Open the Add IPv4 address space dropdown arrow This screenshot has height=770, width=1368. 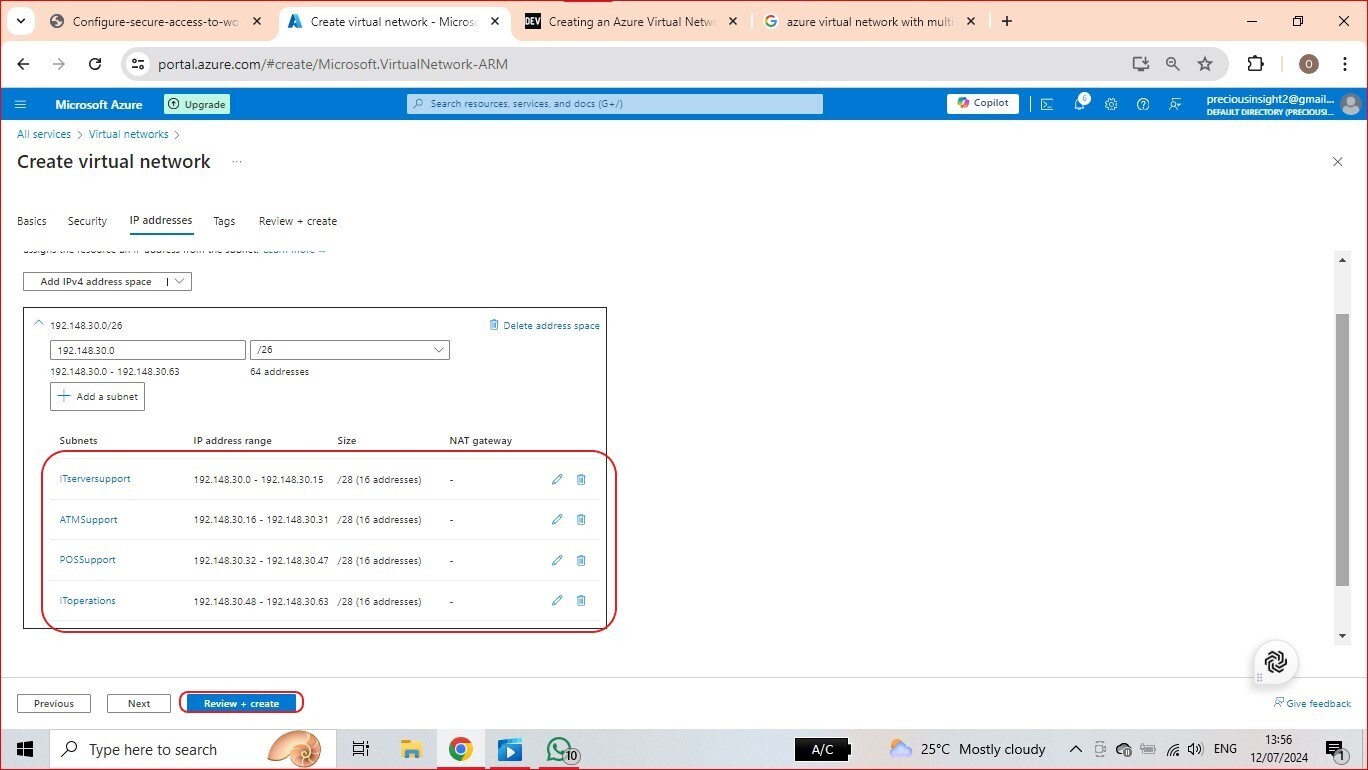[x=179, y=282]
